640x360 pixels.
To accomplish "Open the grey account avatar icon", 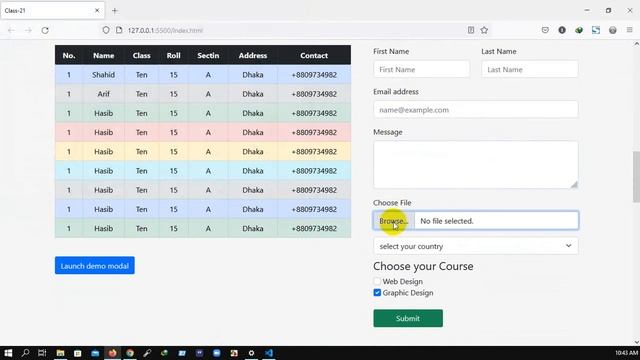I will [x=613, y=30].
